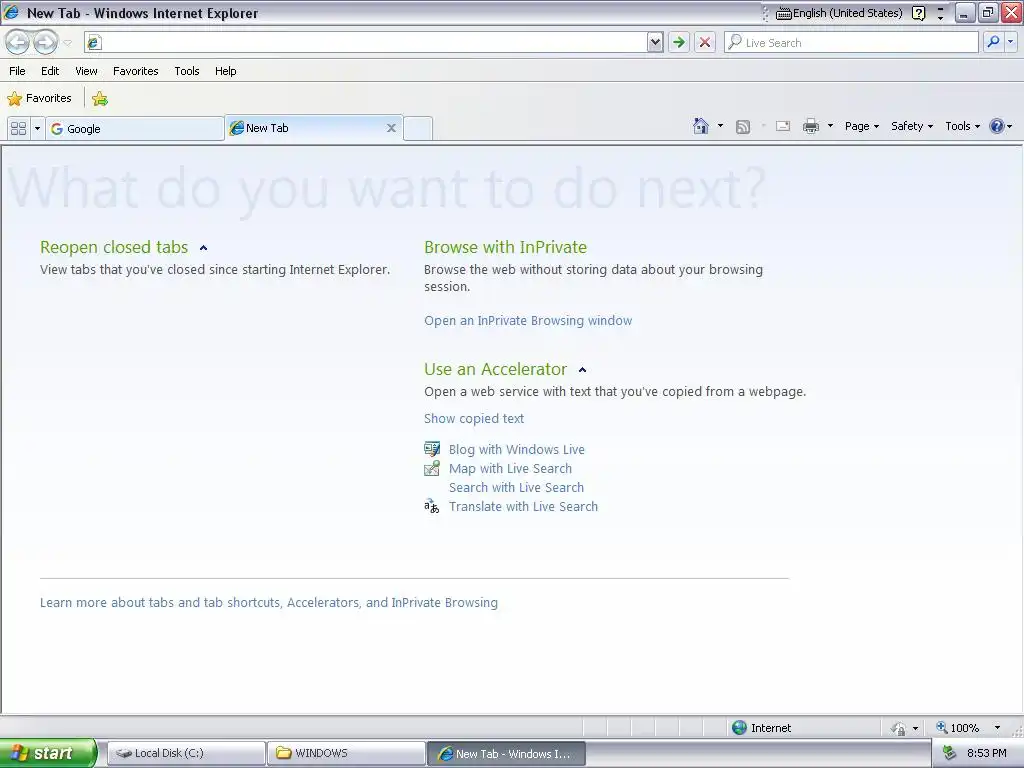Click the 100% zoom level button
Screen dimensions: 1024x768
[957, 728]
